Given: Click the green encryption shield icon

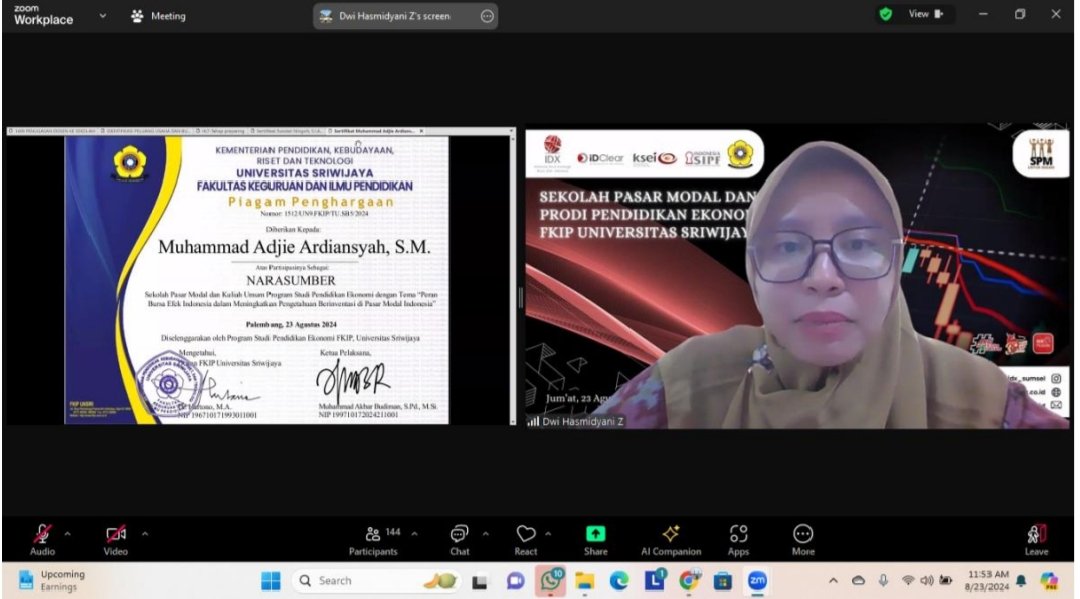Looking at the screenshot, I should (885, 14).
